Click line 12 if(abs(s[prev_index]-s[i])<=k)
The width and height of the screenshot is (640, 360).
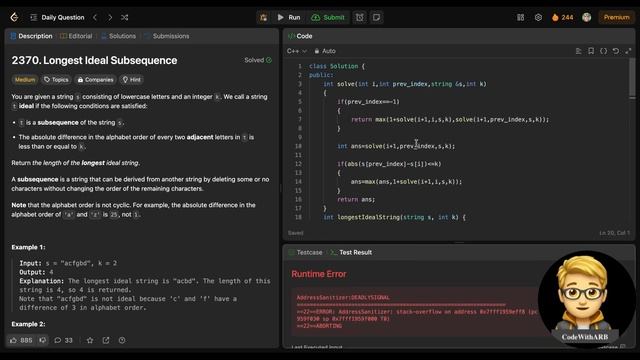click(x=389, y=164)
